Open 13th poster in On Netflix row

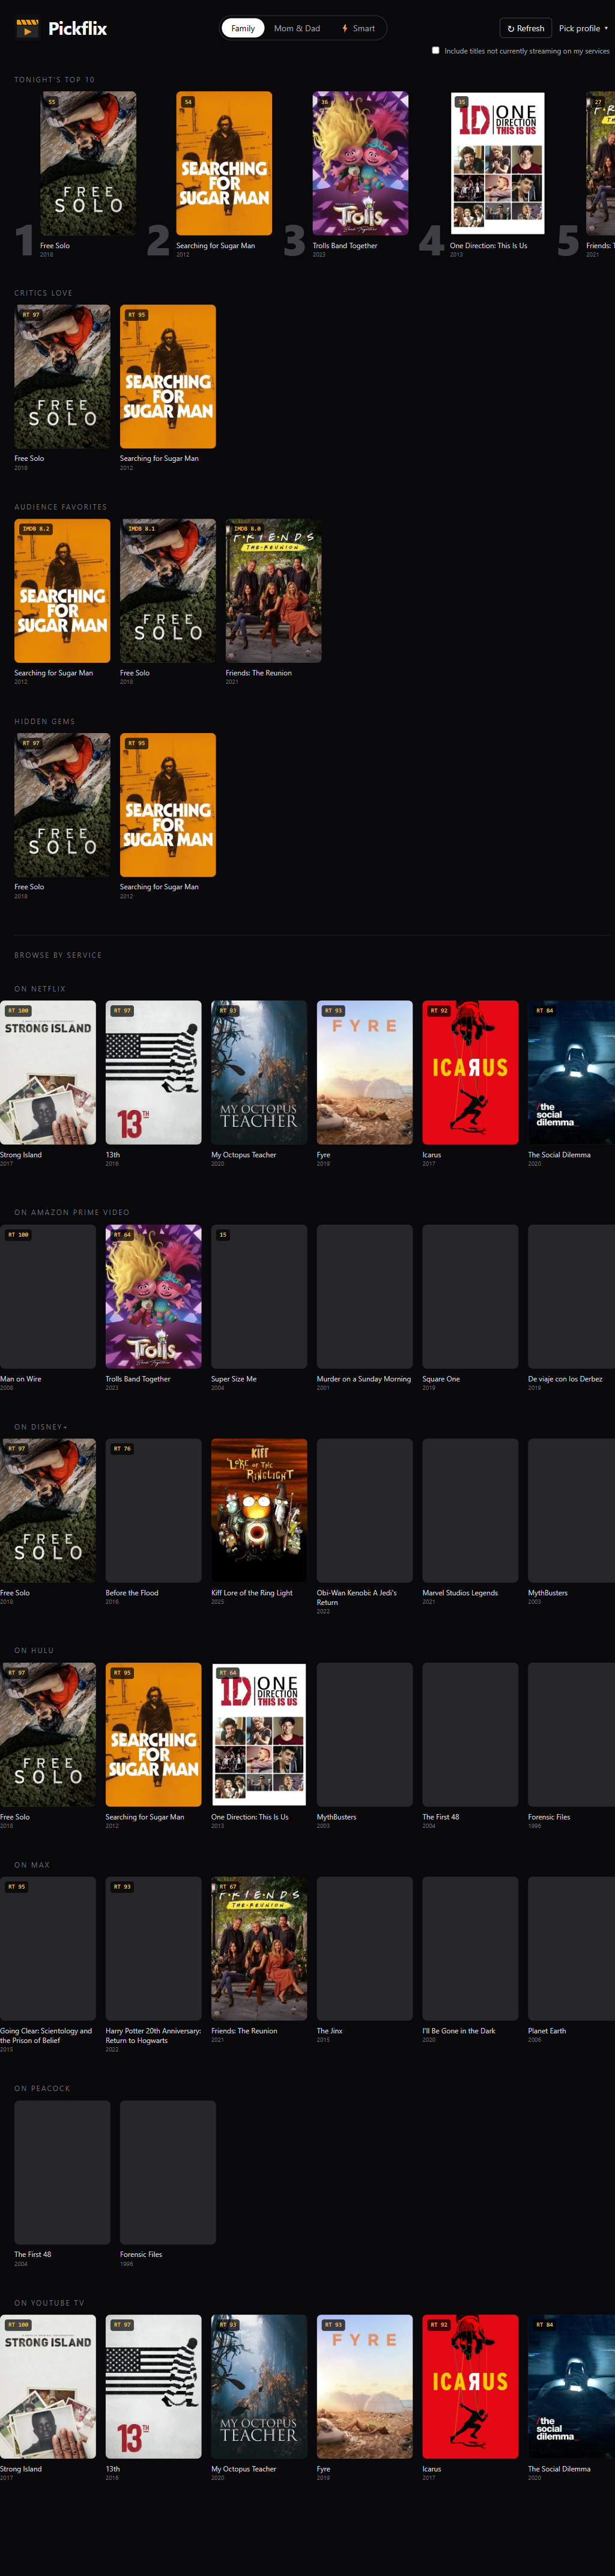pyautogui.click(x=154, y=1072)
